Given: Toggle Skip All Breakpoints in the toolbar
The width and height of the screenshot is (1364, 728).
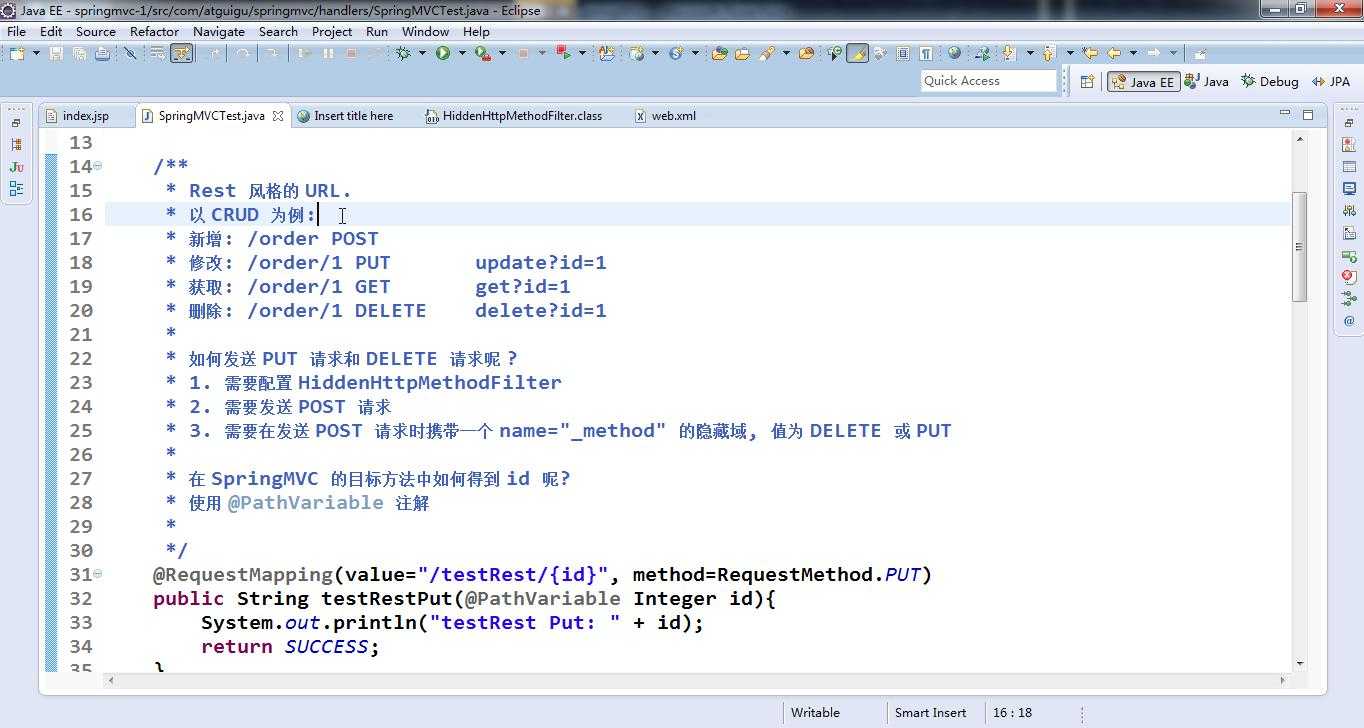Looking at the screenshot, I should (130, 53).
